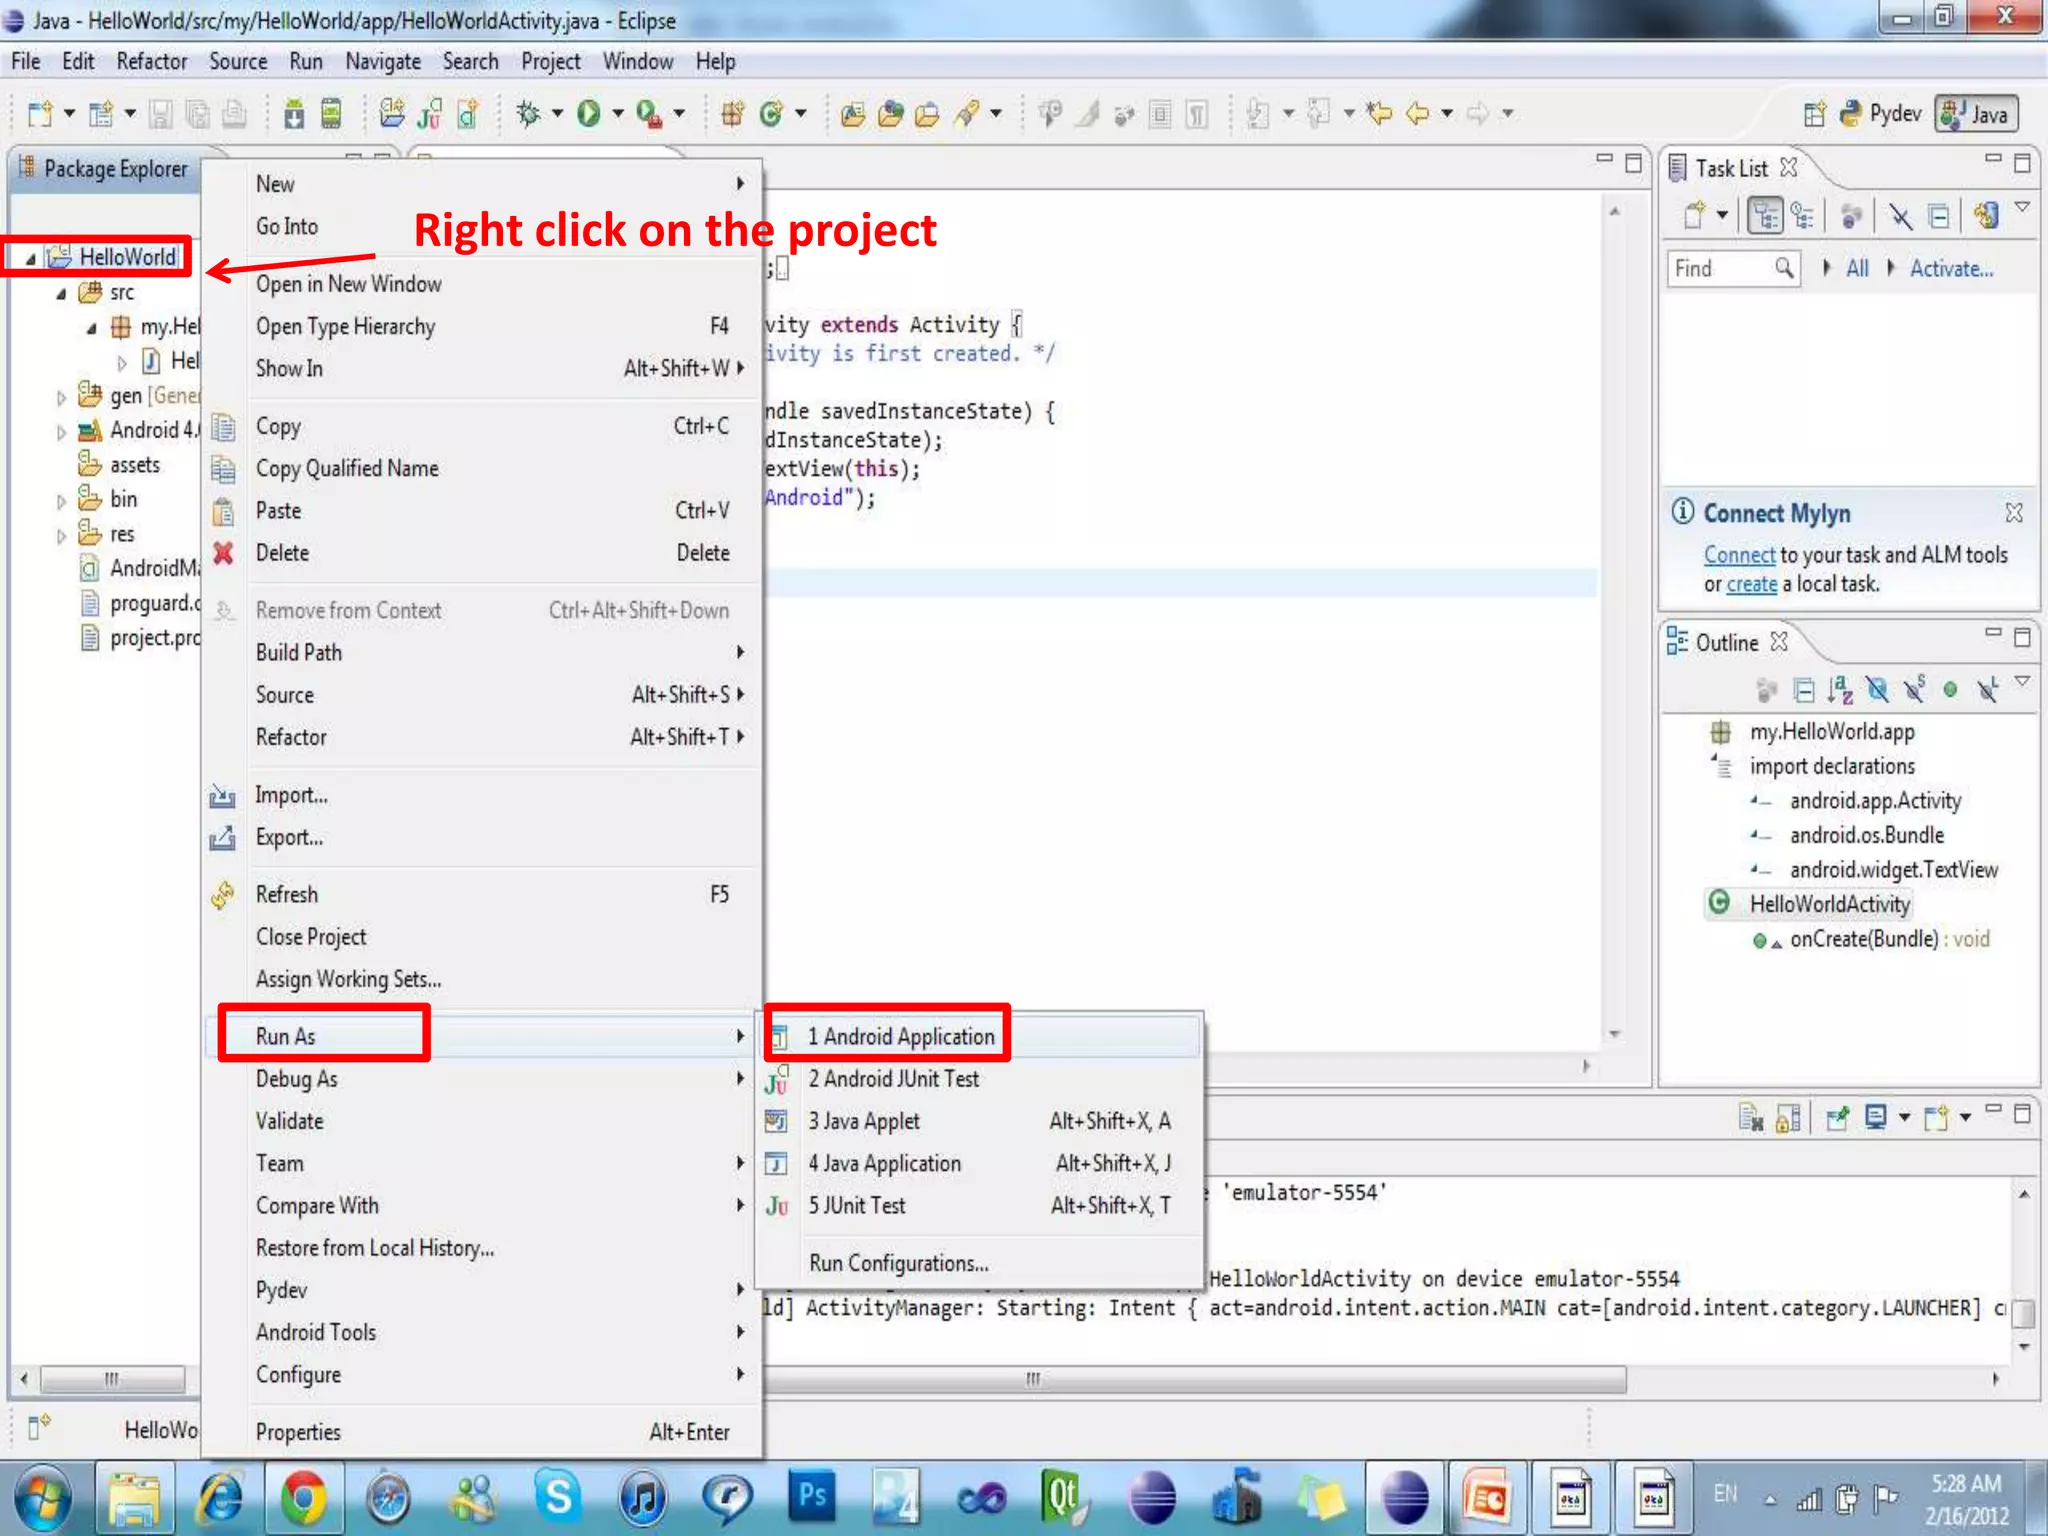Click the Package Explorer horizontal scrollbar
This screenshot has width=2048, height=1536.
point(112,1379)
